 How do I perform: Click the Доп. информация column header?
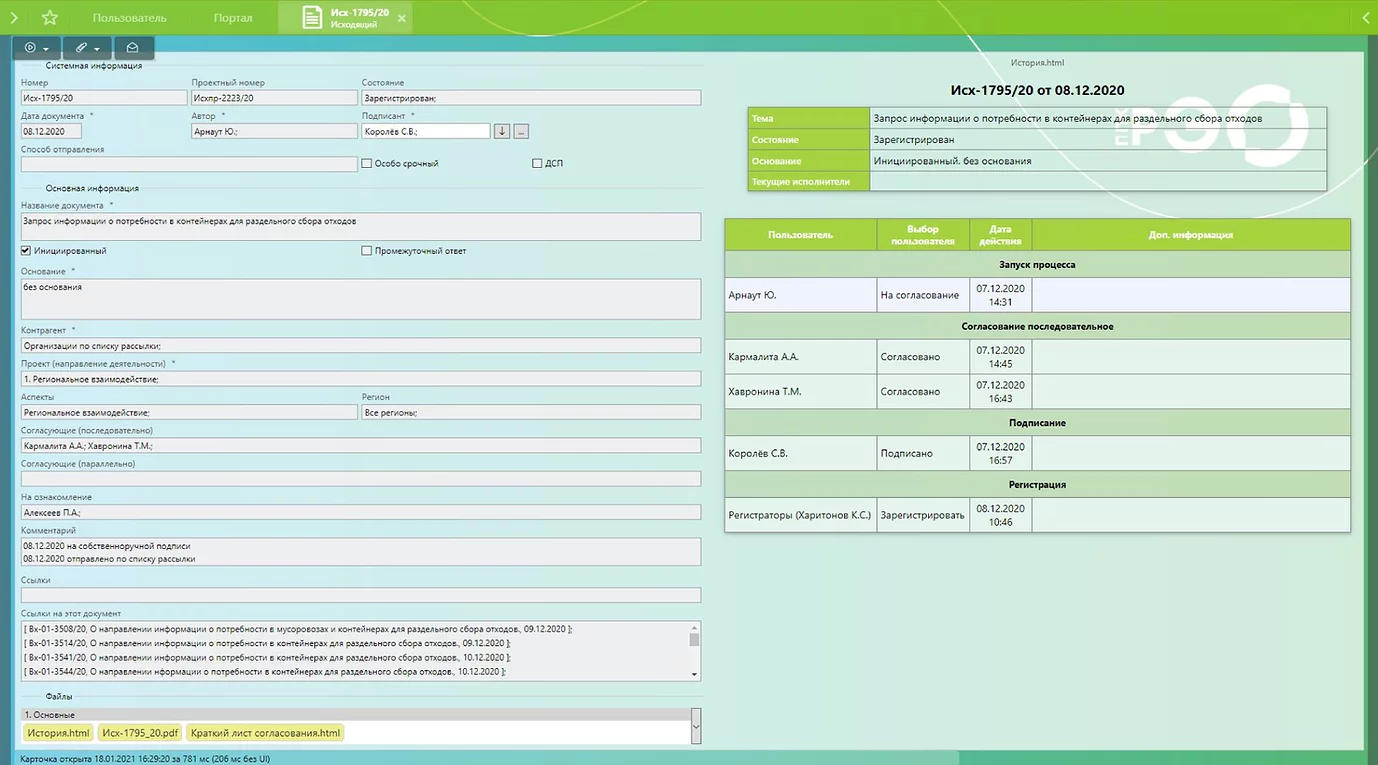coord(1191,235)
